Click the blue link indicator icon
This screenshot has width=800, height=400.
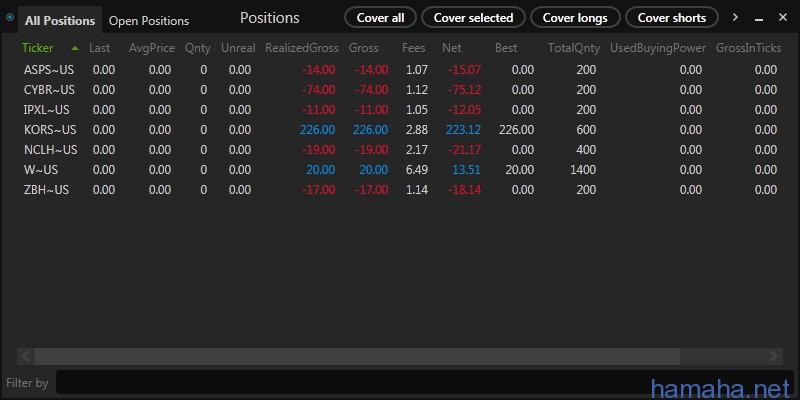click(10, 17)
